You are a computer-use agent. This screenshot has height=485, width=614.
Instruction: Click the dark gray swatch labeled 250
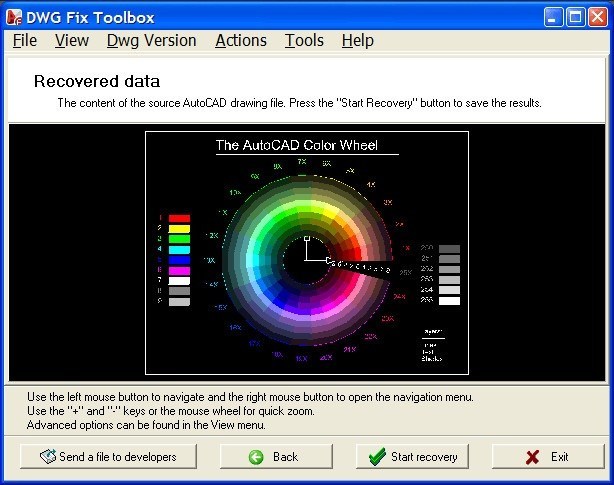449,249
